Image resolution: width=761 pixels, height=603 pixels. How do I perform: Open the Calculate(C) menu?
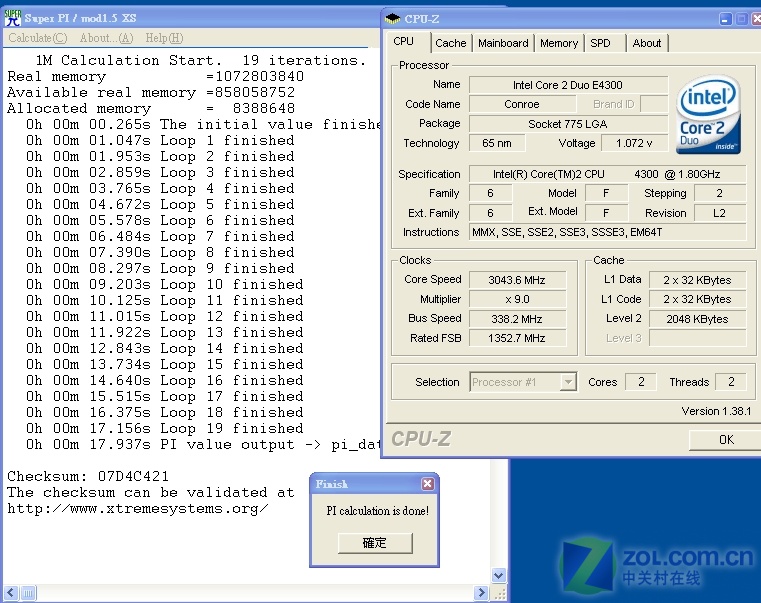pyautogui.click(x=38, y=38)
